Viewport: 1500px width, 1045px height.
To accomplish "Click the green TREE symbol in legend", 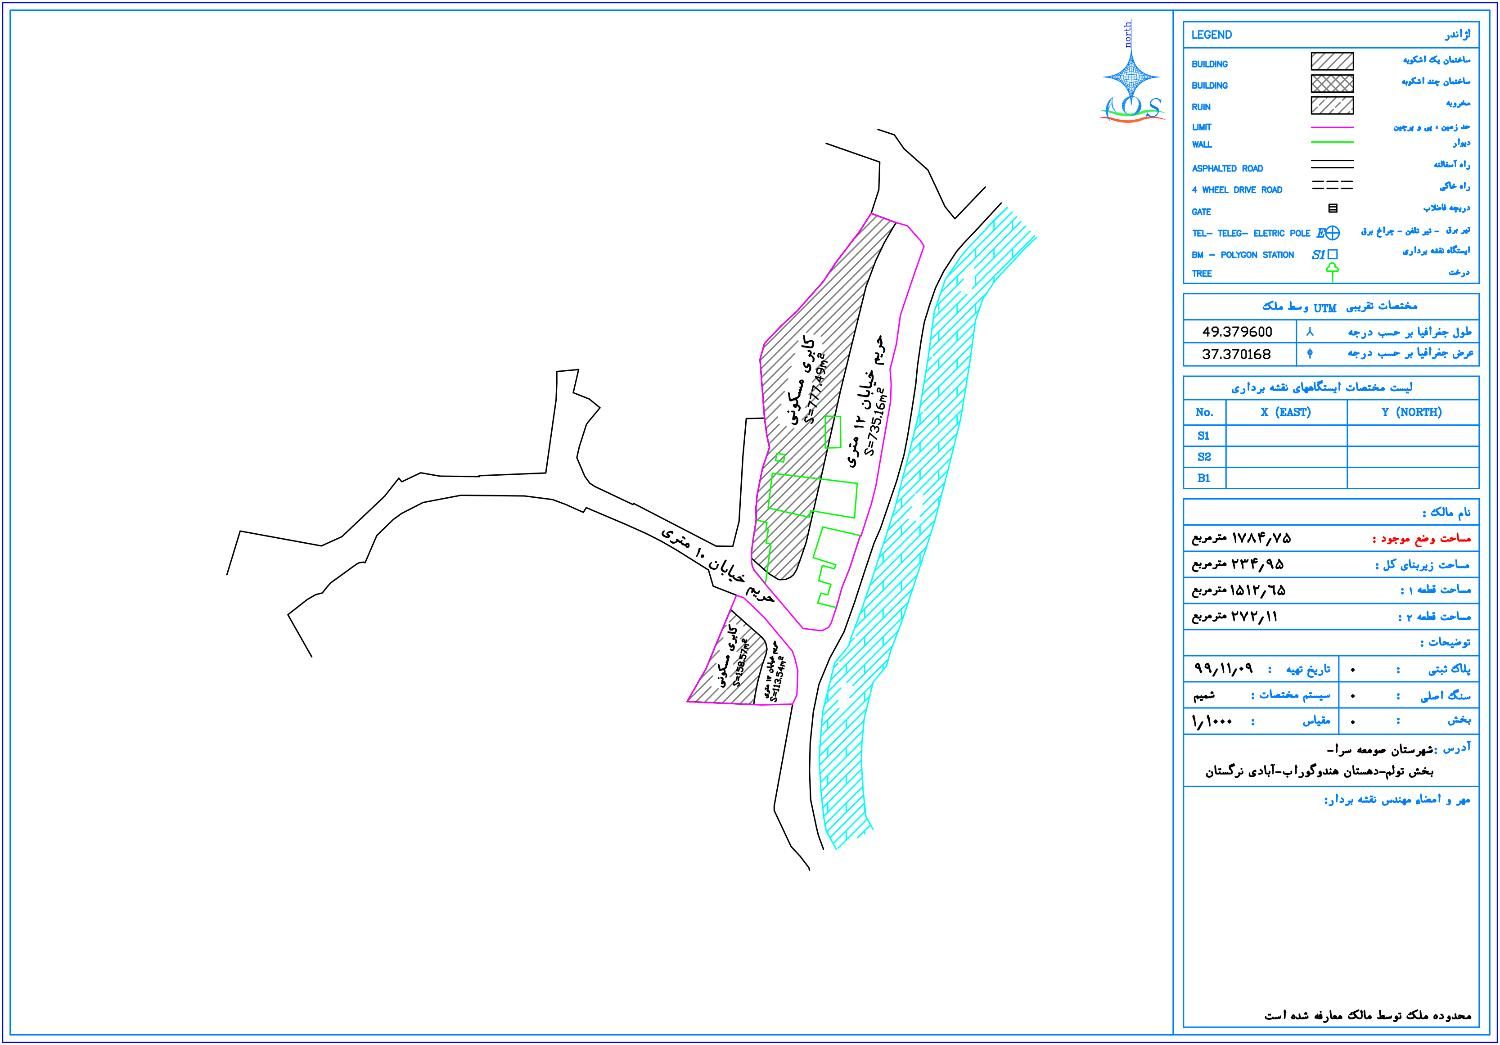I will (1332, 271).
